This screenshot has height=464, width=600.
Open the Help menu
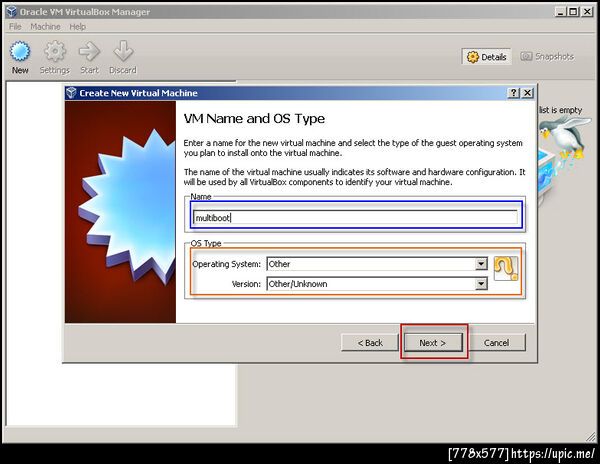click(77, 27)
